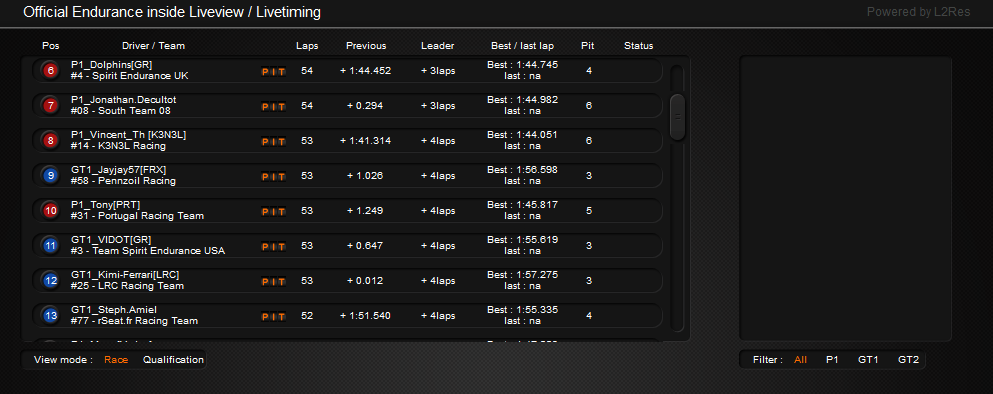This screenshot has height=394, width=993.
Task: Select the GT1_Kimi-Ferrari[LRC] driver row
Action: [x=348, y=281]
